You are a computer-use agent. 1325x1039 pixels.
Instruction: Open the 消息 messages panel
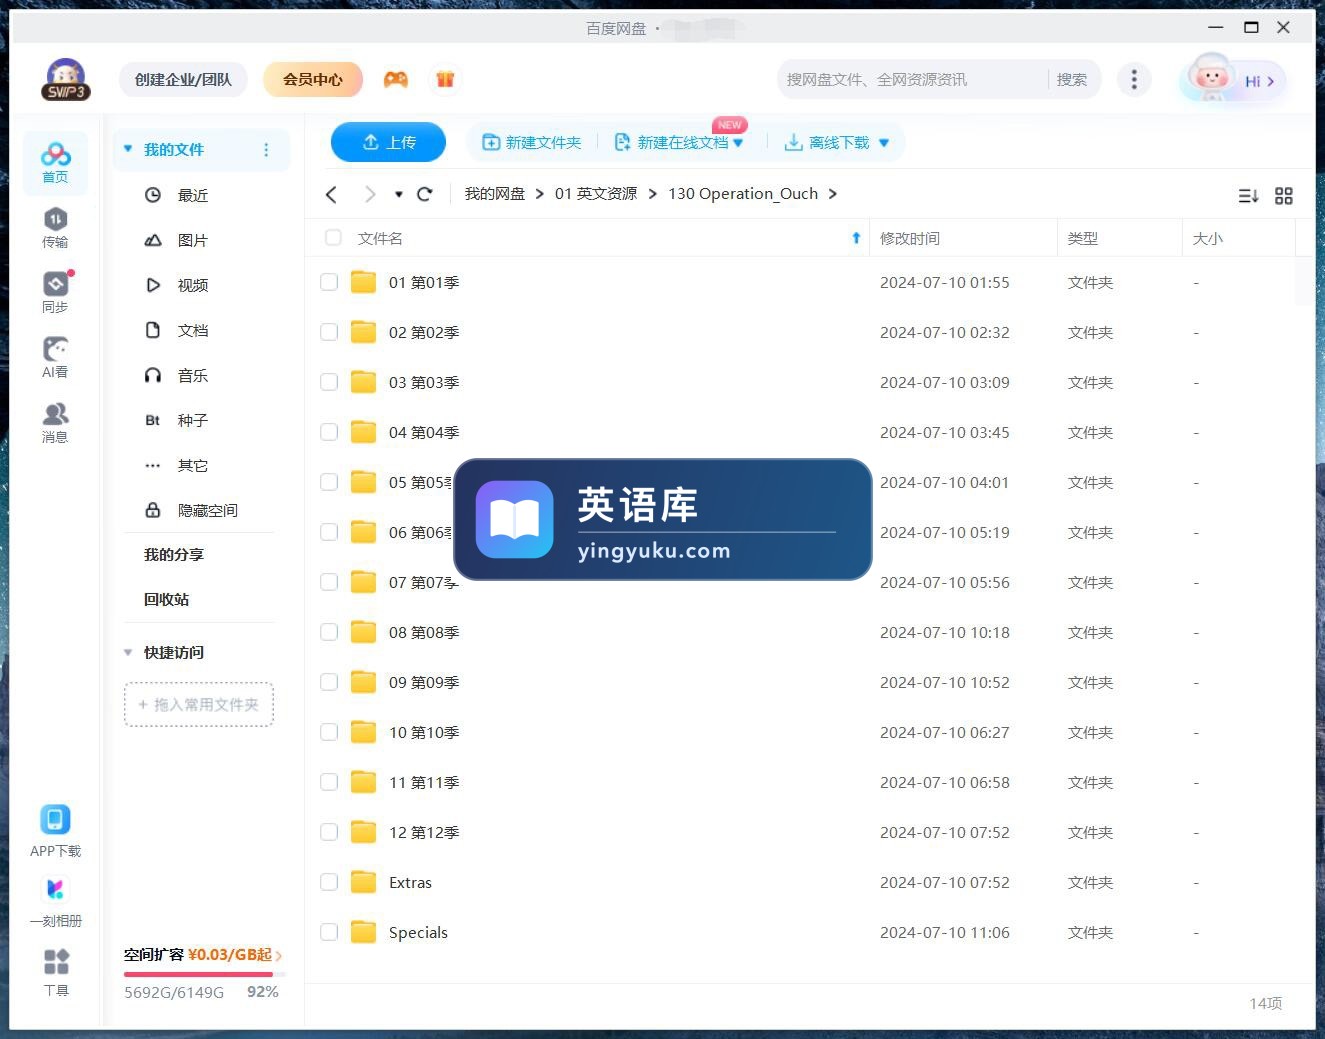[x=55, y=423]
